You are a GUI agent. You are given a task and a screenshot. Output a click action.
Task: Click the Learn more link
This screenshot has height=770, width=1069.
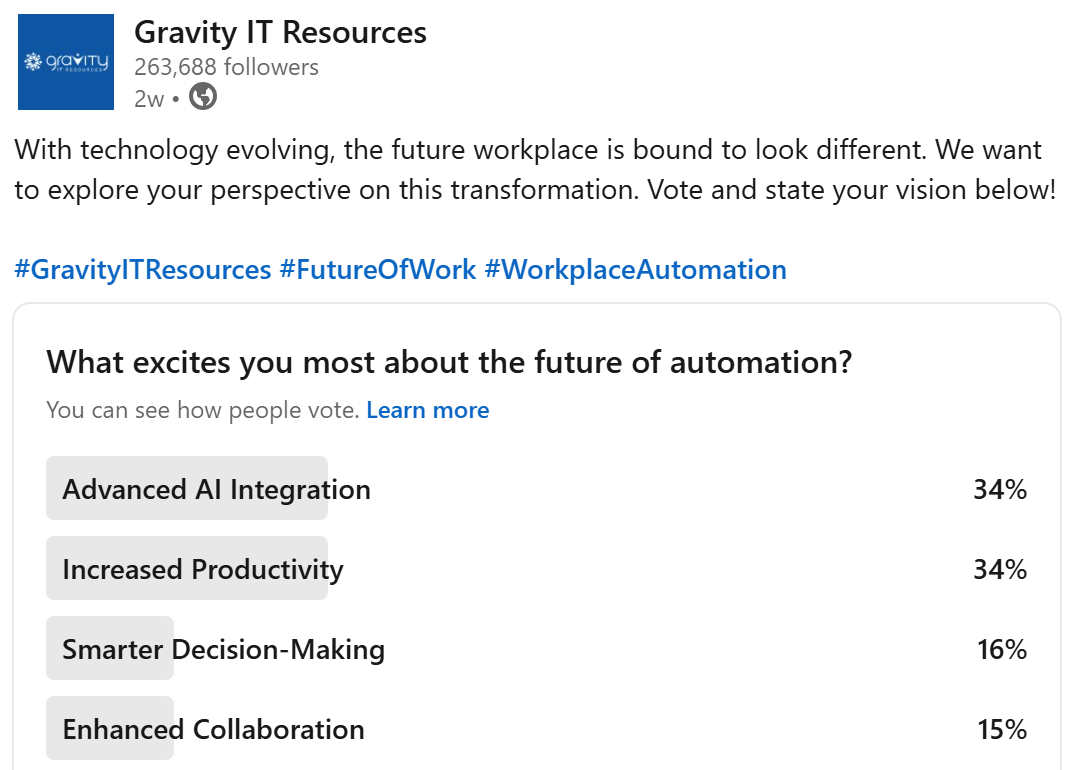pyautogui.click(x=428, y=410)
